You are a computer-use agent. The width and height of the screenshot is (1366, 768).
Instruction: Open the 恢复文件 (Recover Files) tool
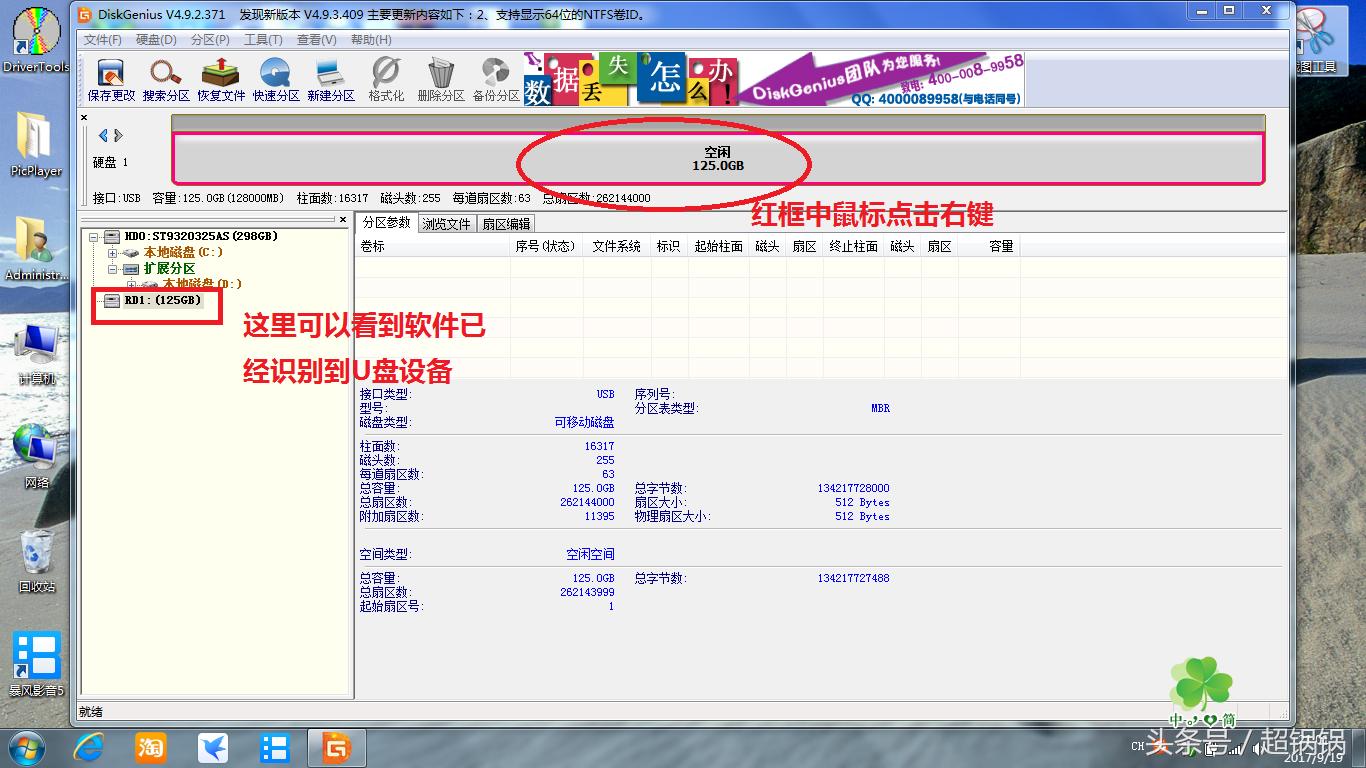220,78
